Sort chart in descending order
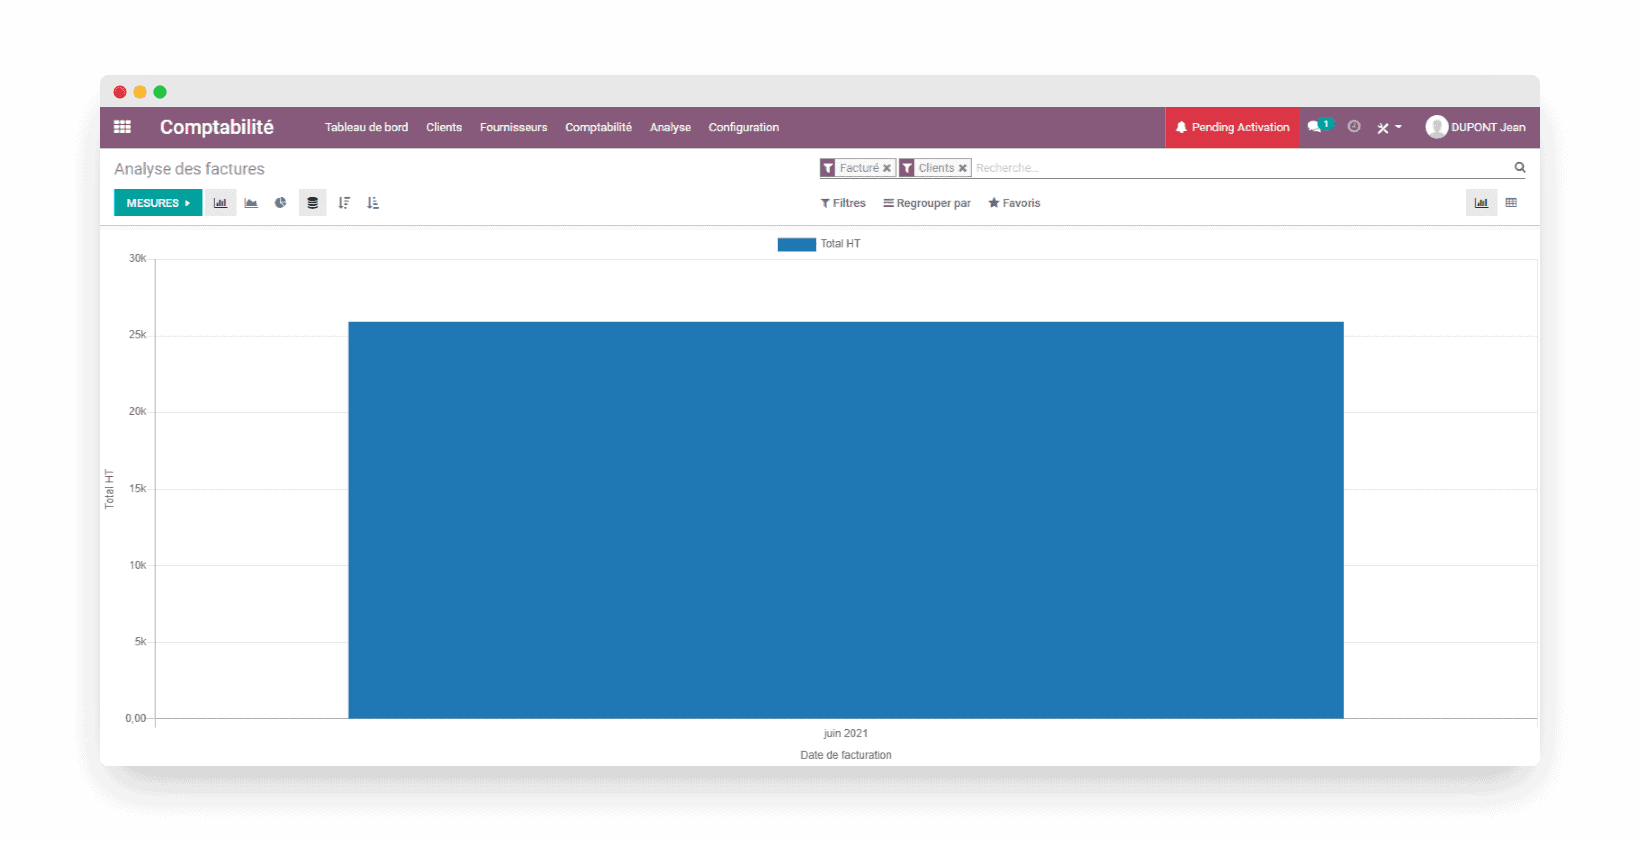Viewport: 1640px width, 841px height. coord(344,203)
